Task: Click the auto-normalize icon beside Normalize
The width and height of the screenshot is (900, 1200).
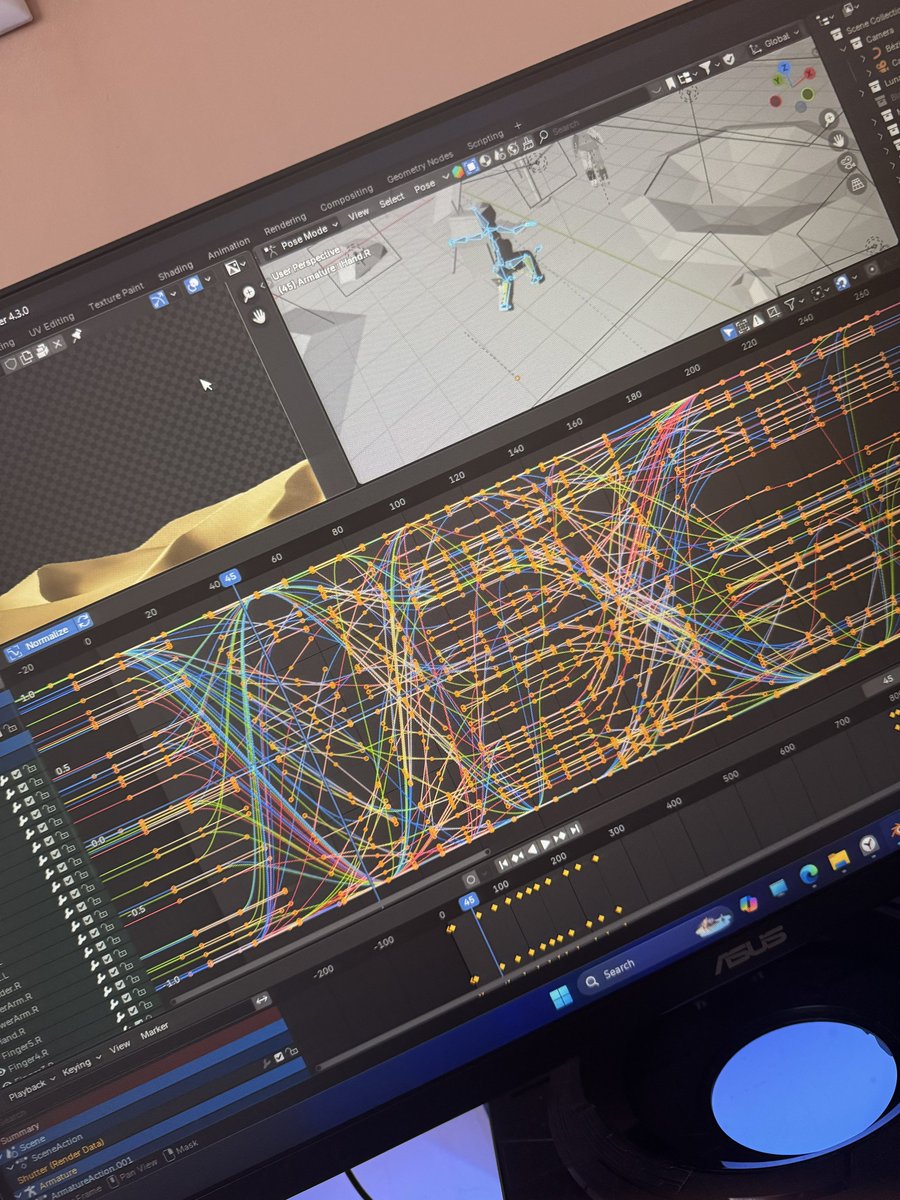Action: [x=84, y=620]
